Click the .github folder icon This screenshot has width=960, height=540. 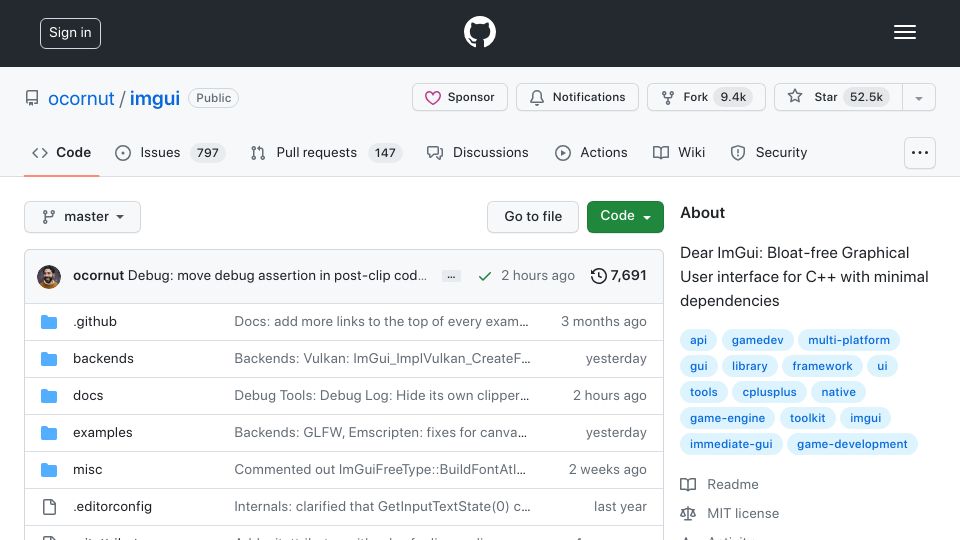49,322
